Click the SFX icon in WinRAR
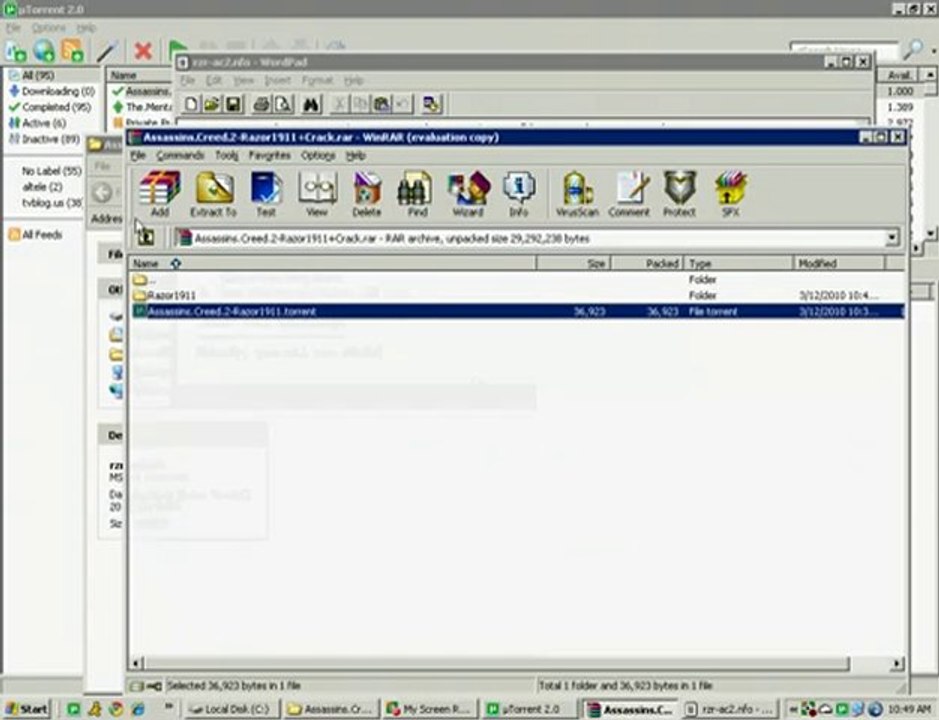Screen dimensions: 939x720 [731, 193]
